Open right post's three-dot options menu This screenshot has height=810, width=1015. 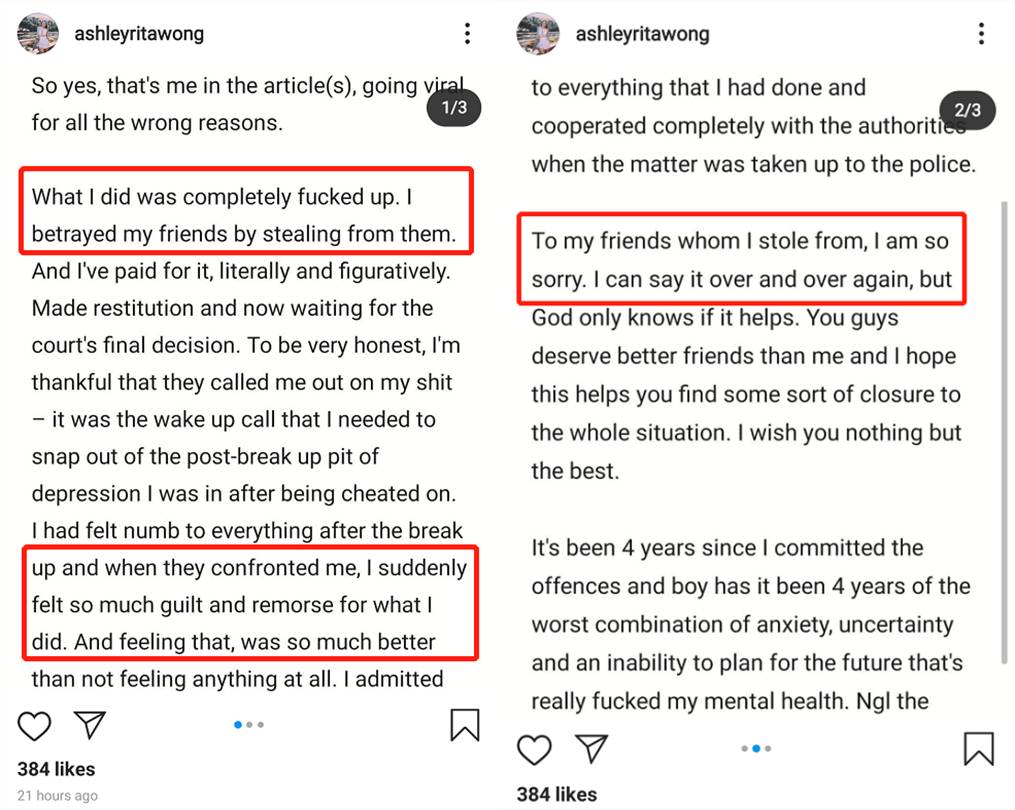(x=981, y=34)
